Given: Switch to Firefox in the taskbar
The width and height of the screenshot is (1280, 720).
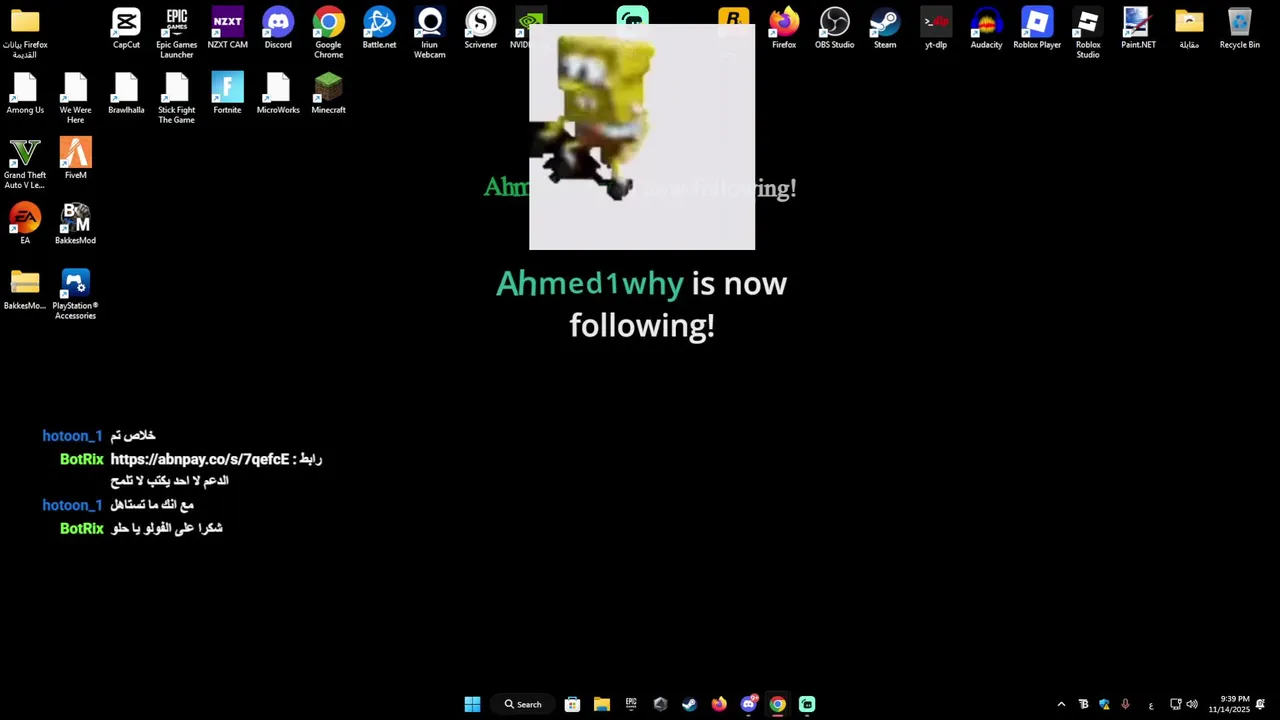Looking at the screenshot, I should pyautogui.click(x=719, y=704).
